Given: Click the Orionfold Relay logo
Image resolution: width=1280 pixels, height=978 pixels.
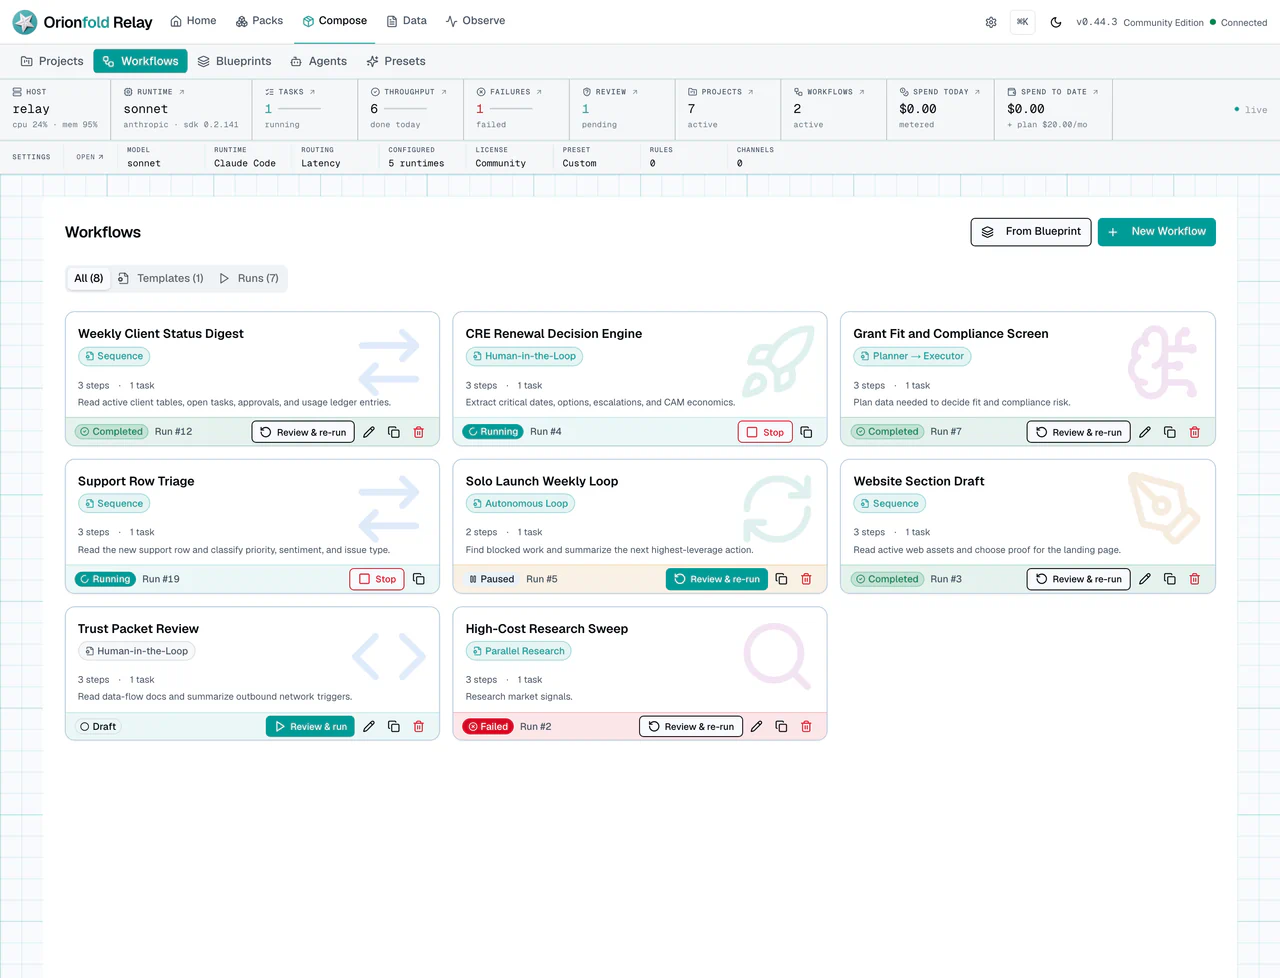Looking at the screenshot, I should coord(83,22).
